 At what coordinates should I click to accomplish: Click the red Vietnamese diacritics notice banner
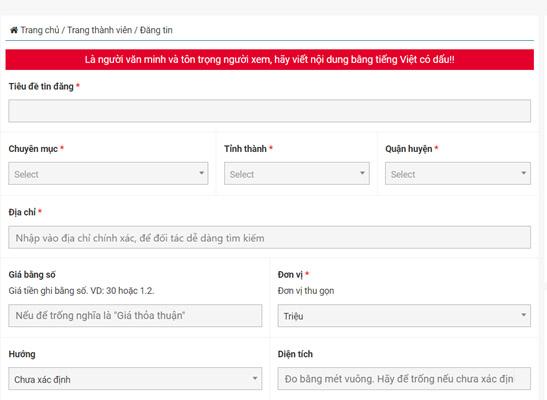coord(269,60)
